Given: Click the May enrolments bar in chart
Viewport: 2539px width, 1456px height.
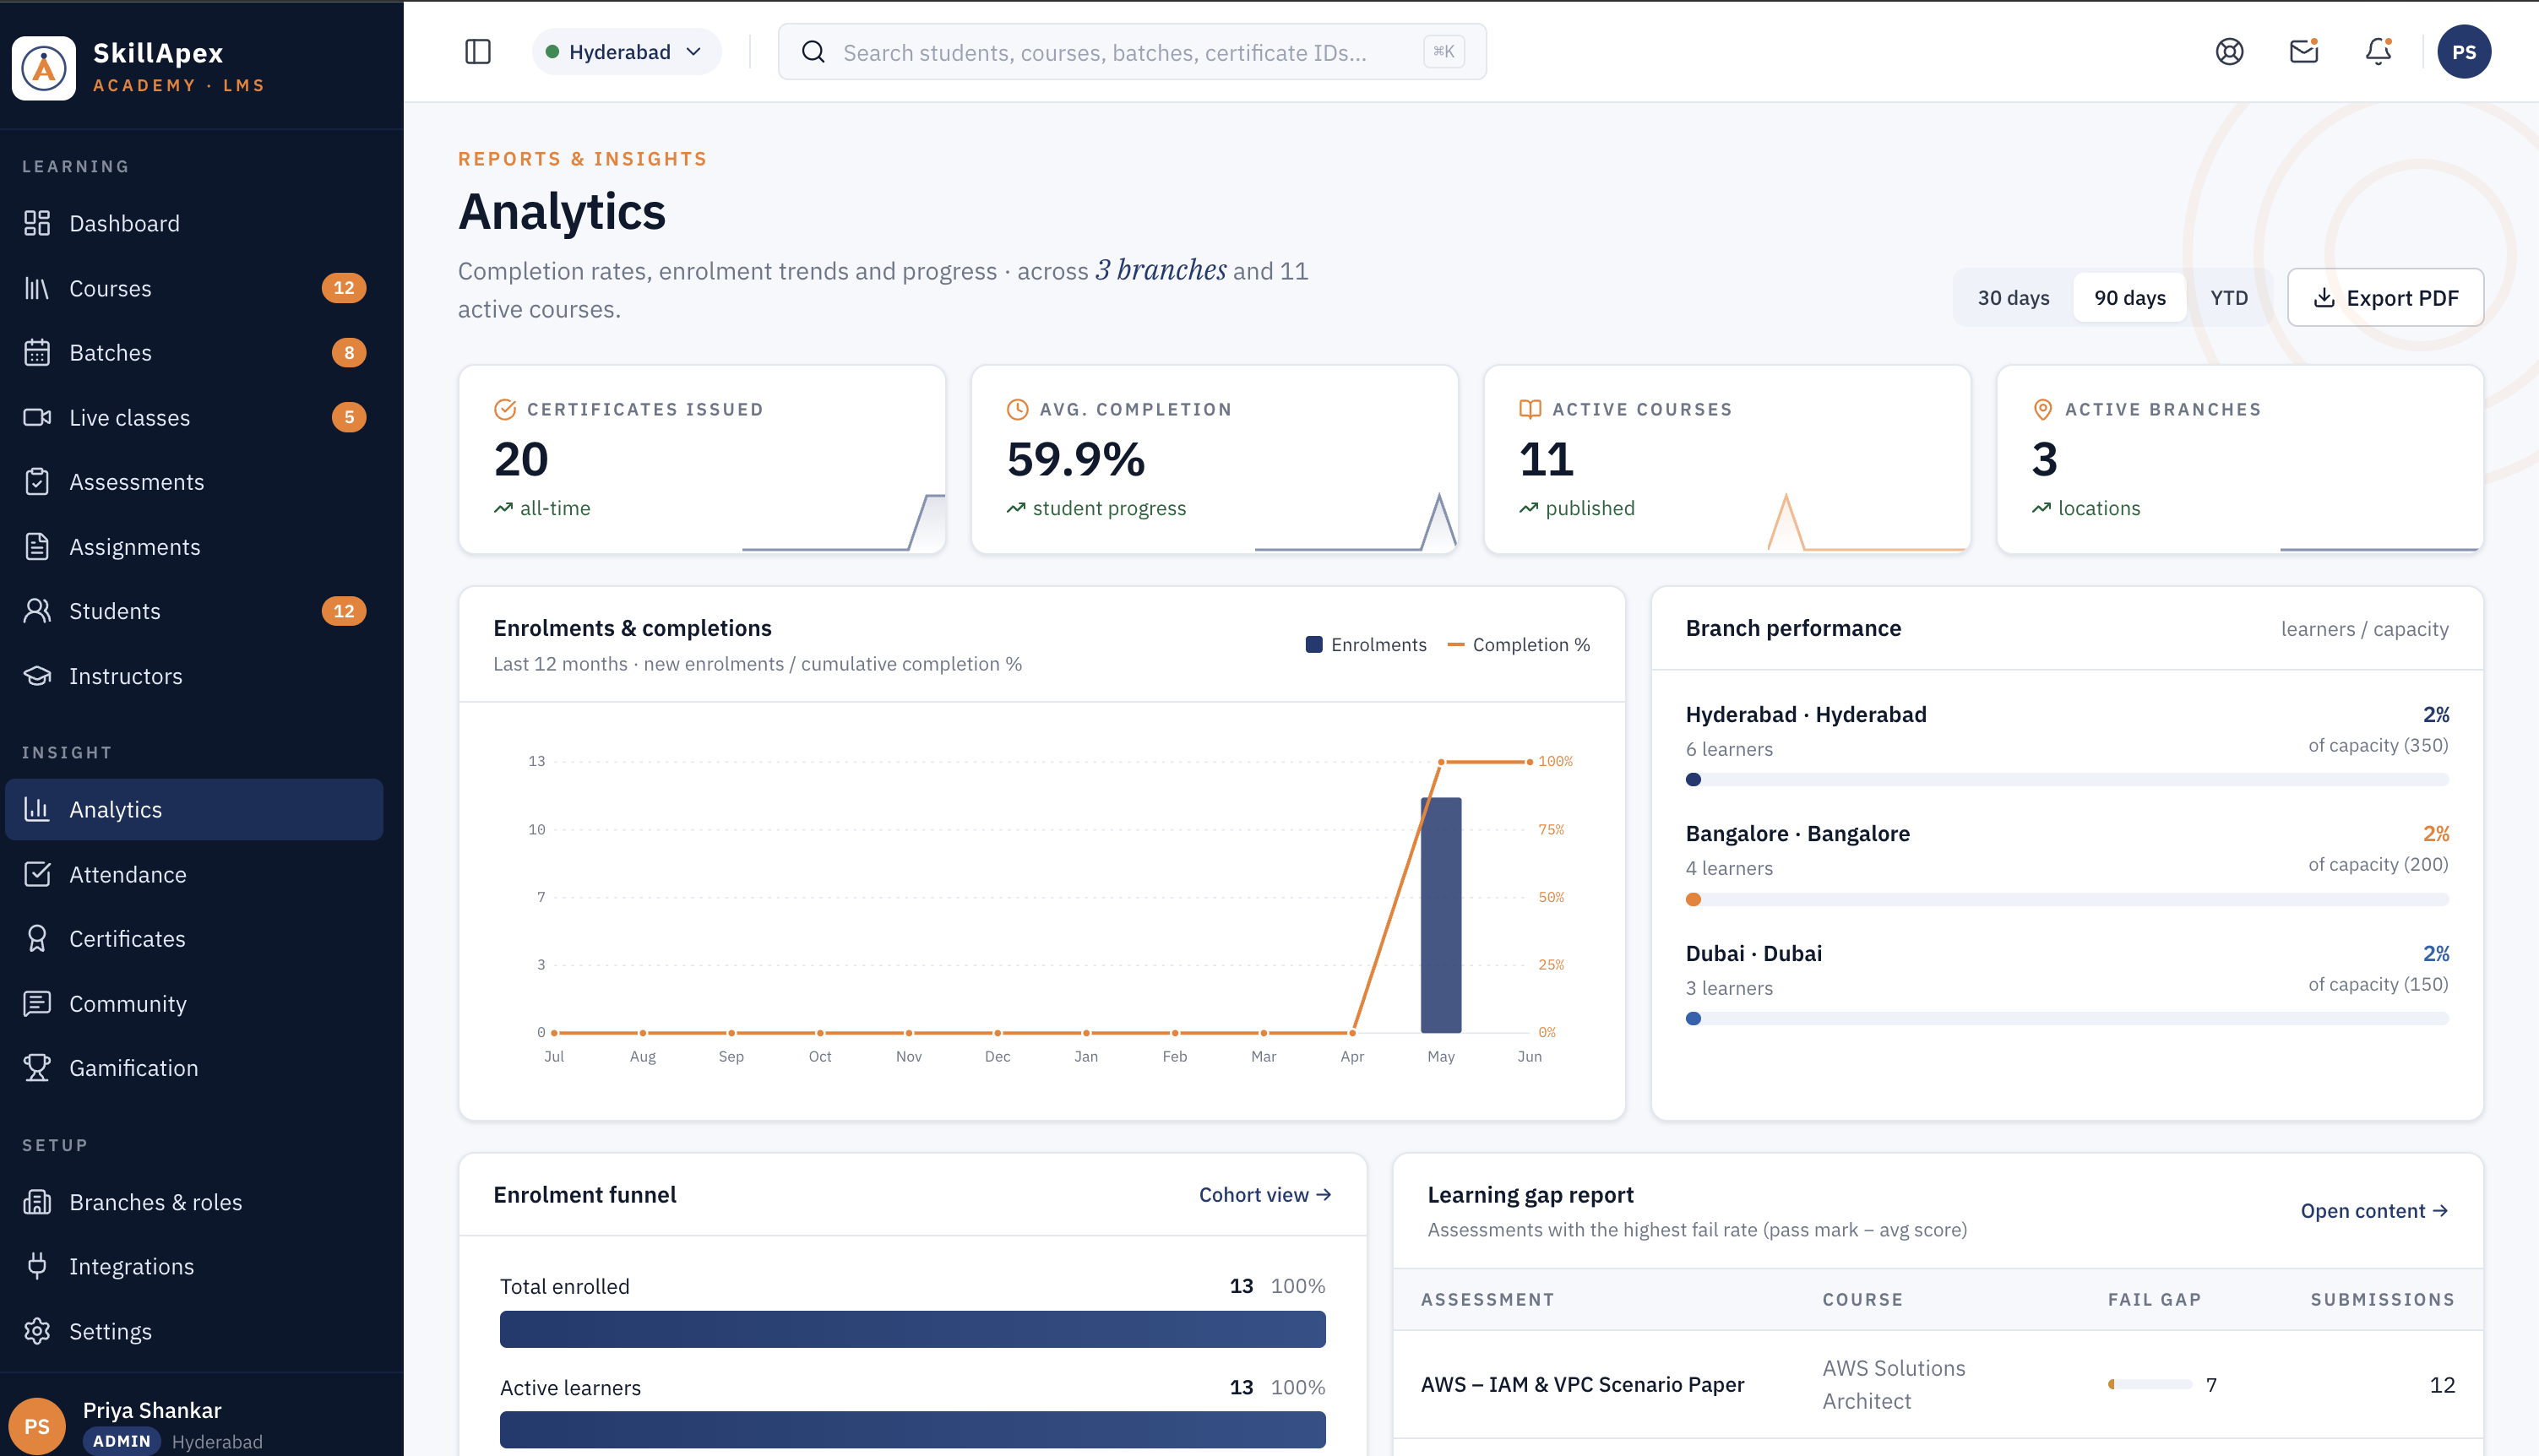Looking at the screenshot, I should click(1440, 915).
